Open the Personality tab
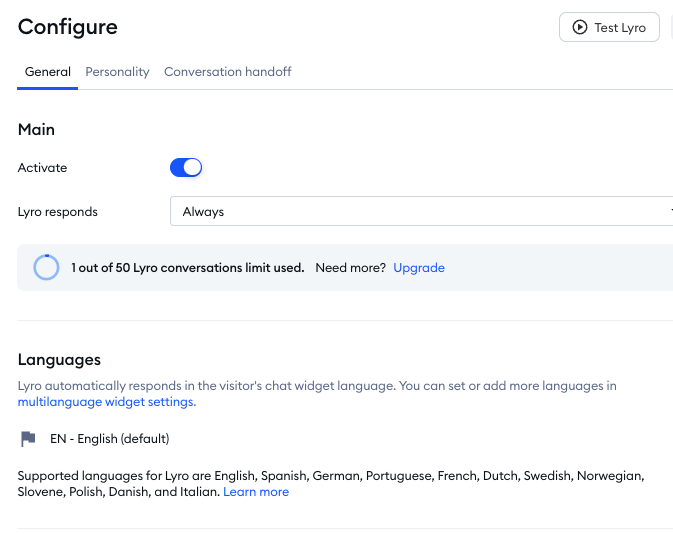This screenshot has height=534, width=673. point(117,72)
